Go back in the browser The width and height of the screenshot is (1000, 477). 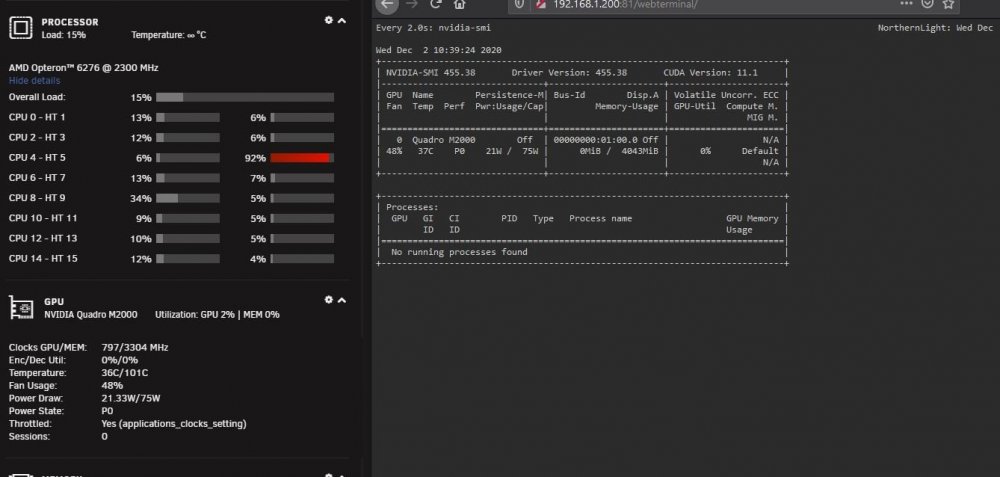[386, 4]
